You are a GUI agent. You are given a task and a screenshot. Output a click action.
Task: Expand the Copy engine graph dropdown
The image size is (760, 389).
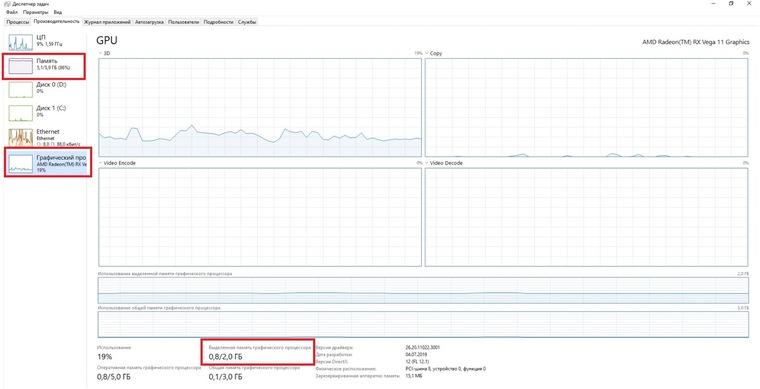click(x=427, y=53)
